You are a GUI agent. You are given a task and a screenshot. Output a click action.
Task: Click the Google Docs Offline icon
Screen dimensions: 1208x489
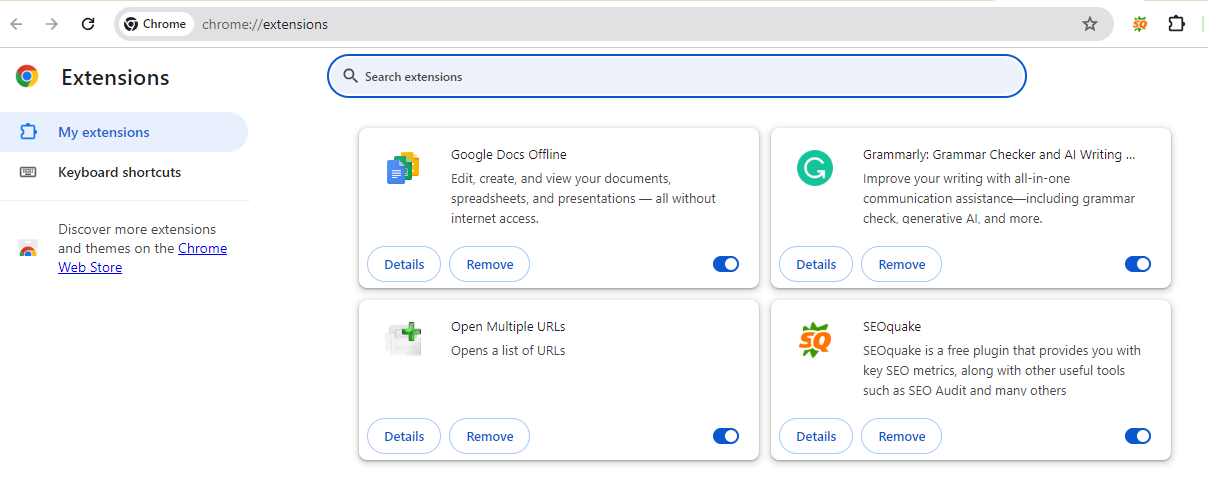click(x=403, y=168)
